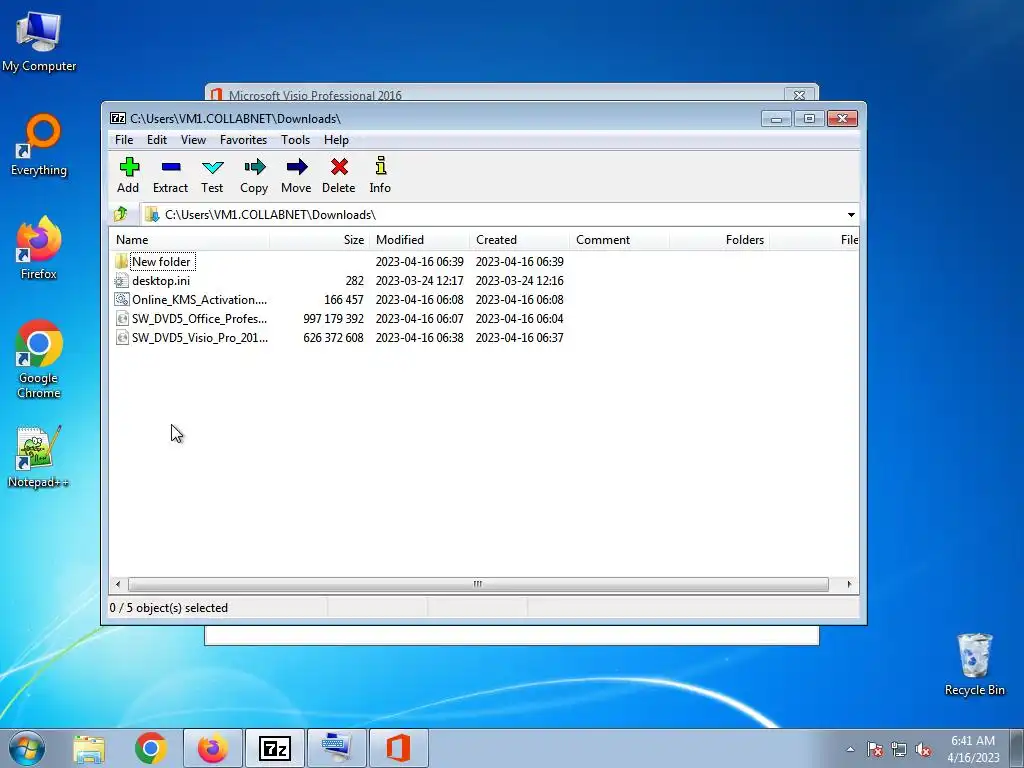Image resolution: width=1024 pixels, height=768 pixels.
Task: Open Firefox from the taskbar
Action: (x=213, y=748)
